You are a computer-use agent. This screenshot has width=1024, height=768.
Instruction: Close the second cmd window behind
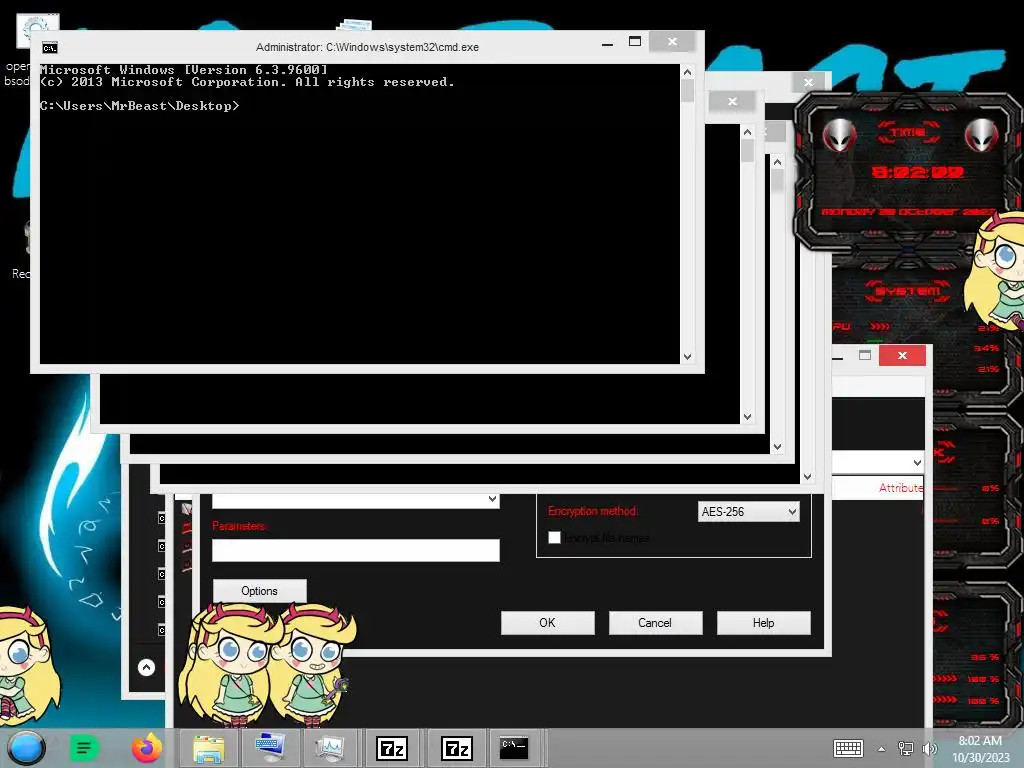pos(732,101)
